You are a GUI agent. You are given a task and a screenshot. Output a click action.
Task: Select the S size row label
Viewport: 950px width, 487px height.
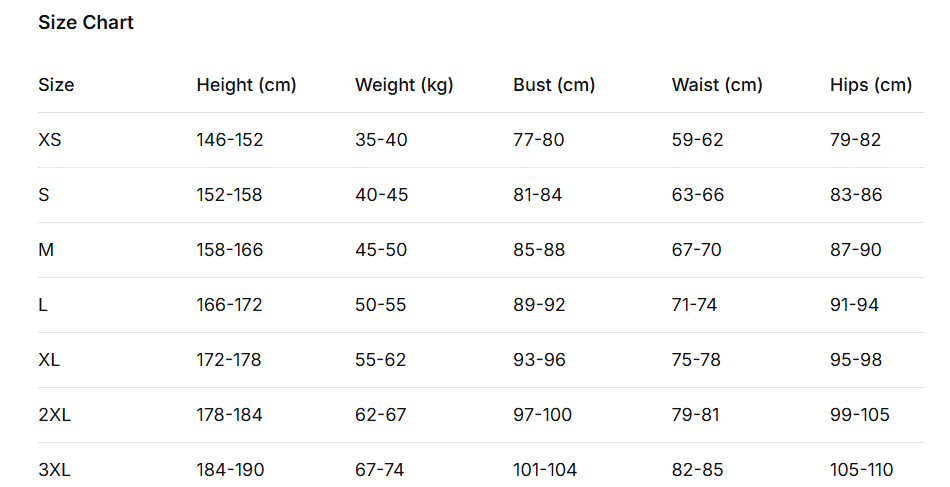[44, 195]
